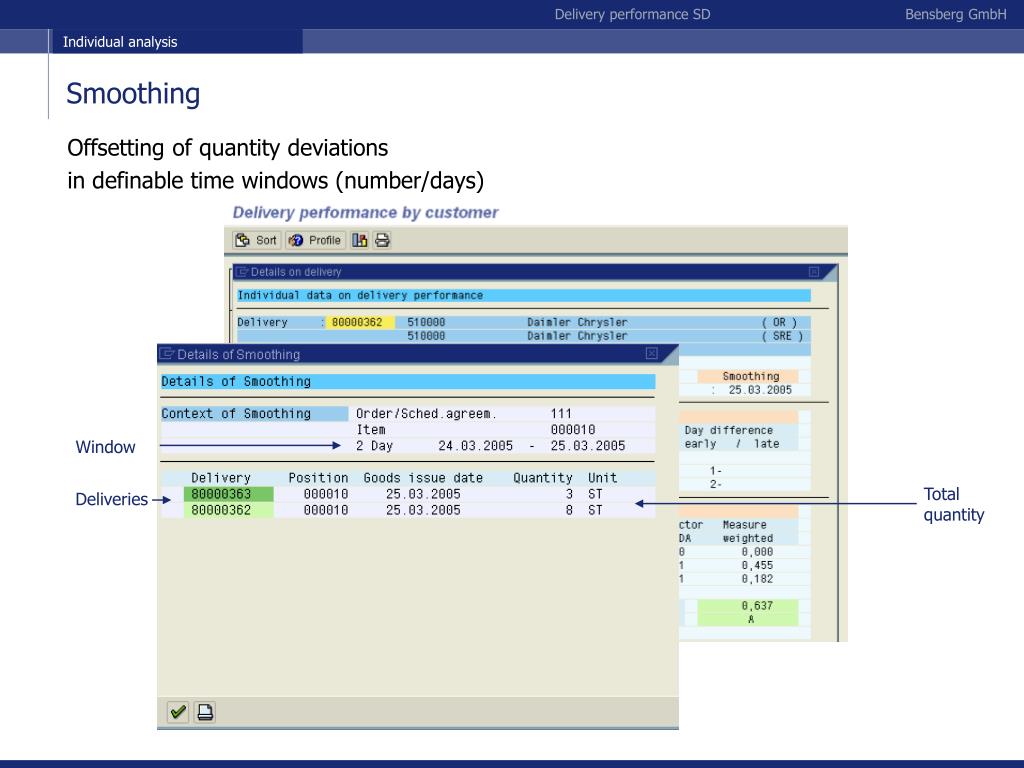Click the print icon in the Smoothing dialog footer

pyautogui.click(x=205, y=712)
